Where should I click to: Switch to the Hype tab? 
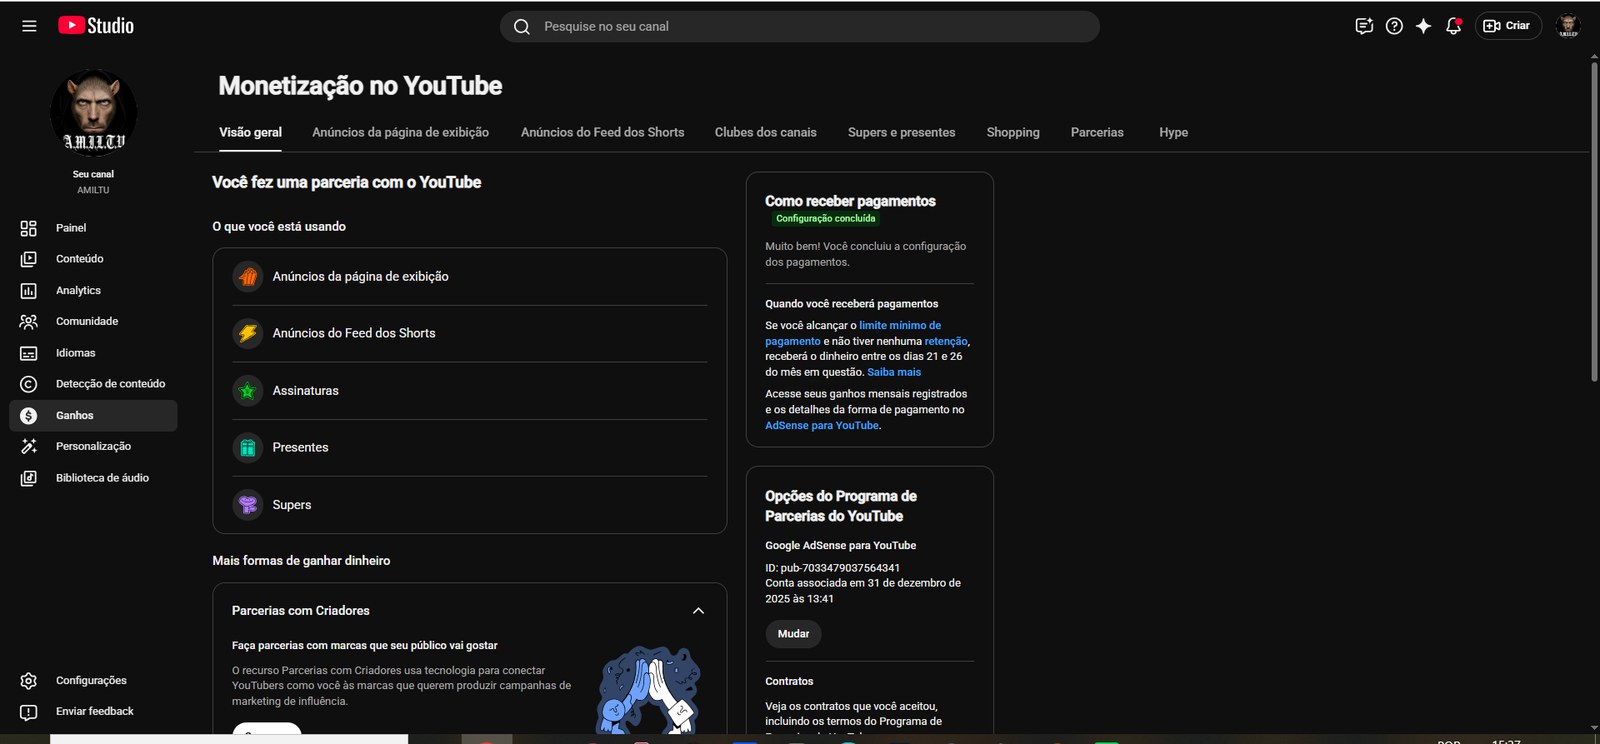pos(1174,133)
